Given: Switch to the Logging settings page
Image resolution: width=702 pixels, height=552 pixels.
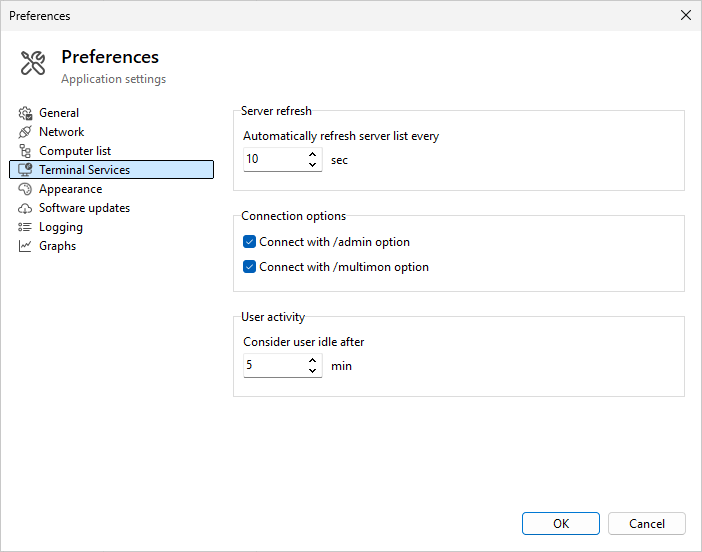Looking at the screenshot, I should (61, 227).
